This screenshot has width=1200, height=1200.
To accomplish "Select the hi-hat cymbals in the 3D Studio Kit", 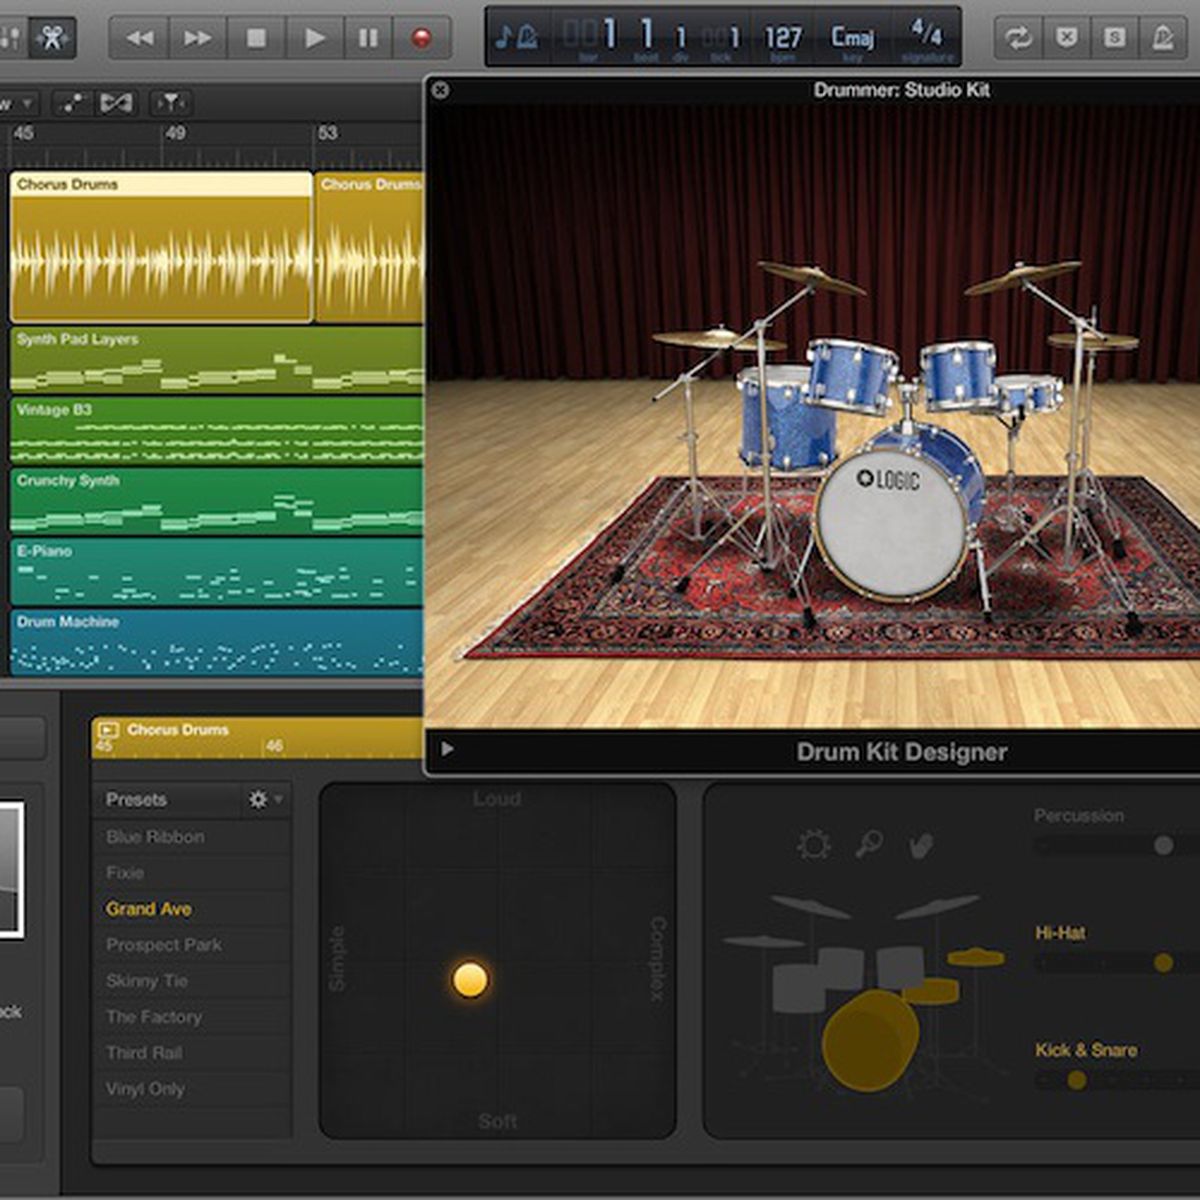I will tap(1093, 341).
